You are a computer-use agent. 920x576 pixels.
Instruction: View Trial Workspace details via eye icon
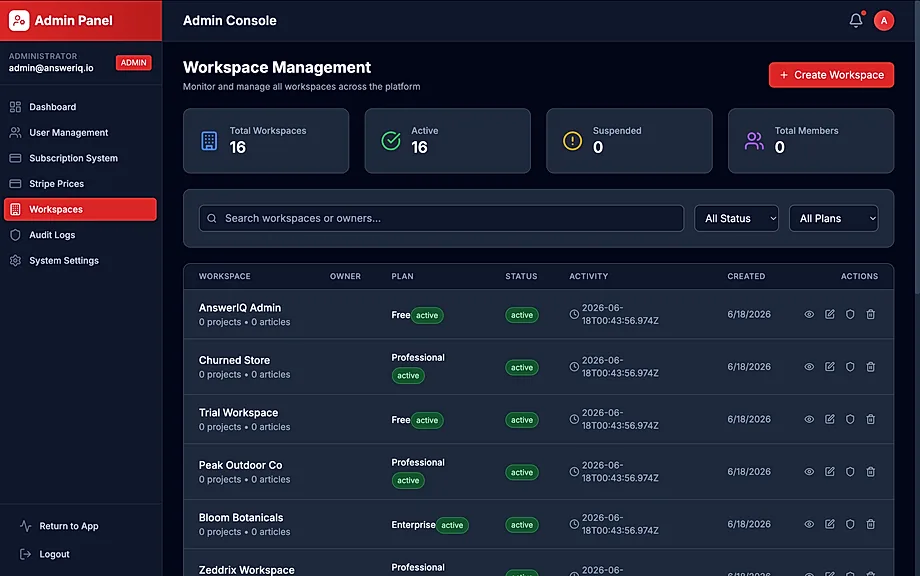[809, 419]
